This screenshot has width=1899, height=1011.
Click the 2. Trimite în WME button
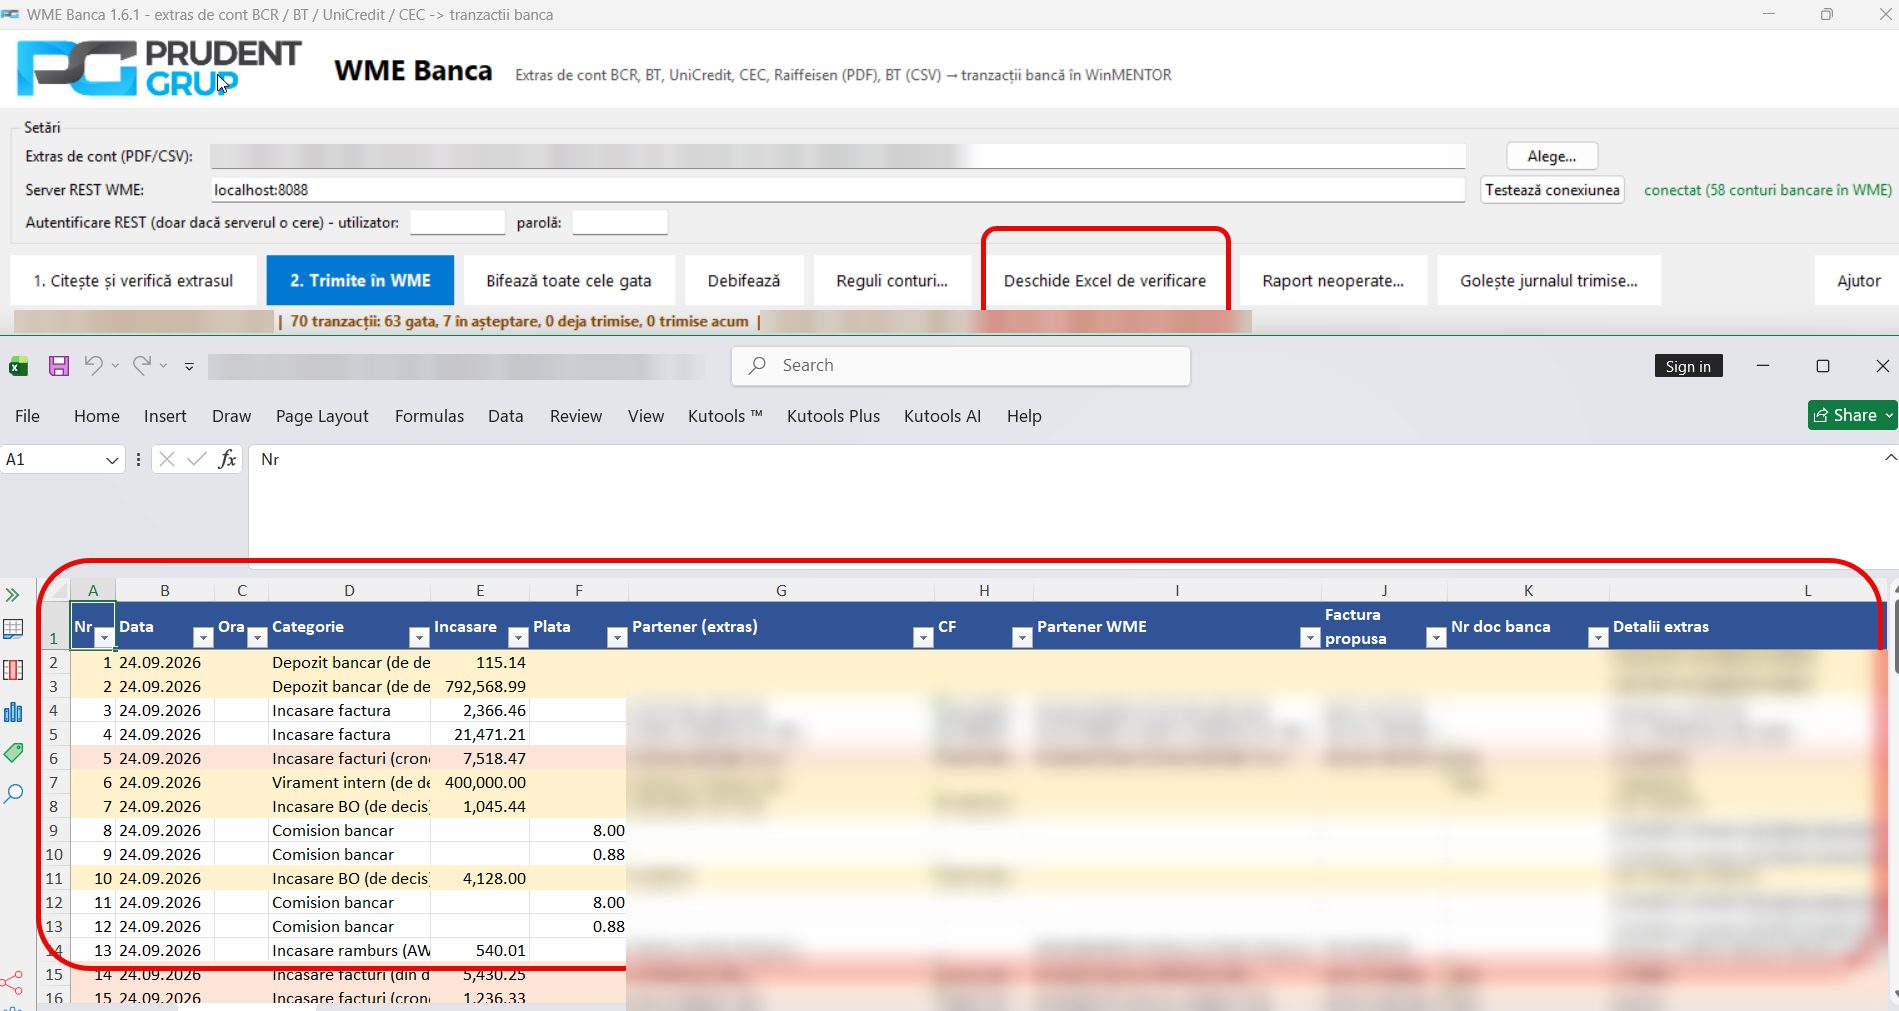(x=360, y=281)
